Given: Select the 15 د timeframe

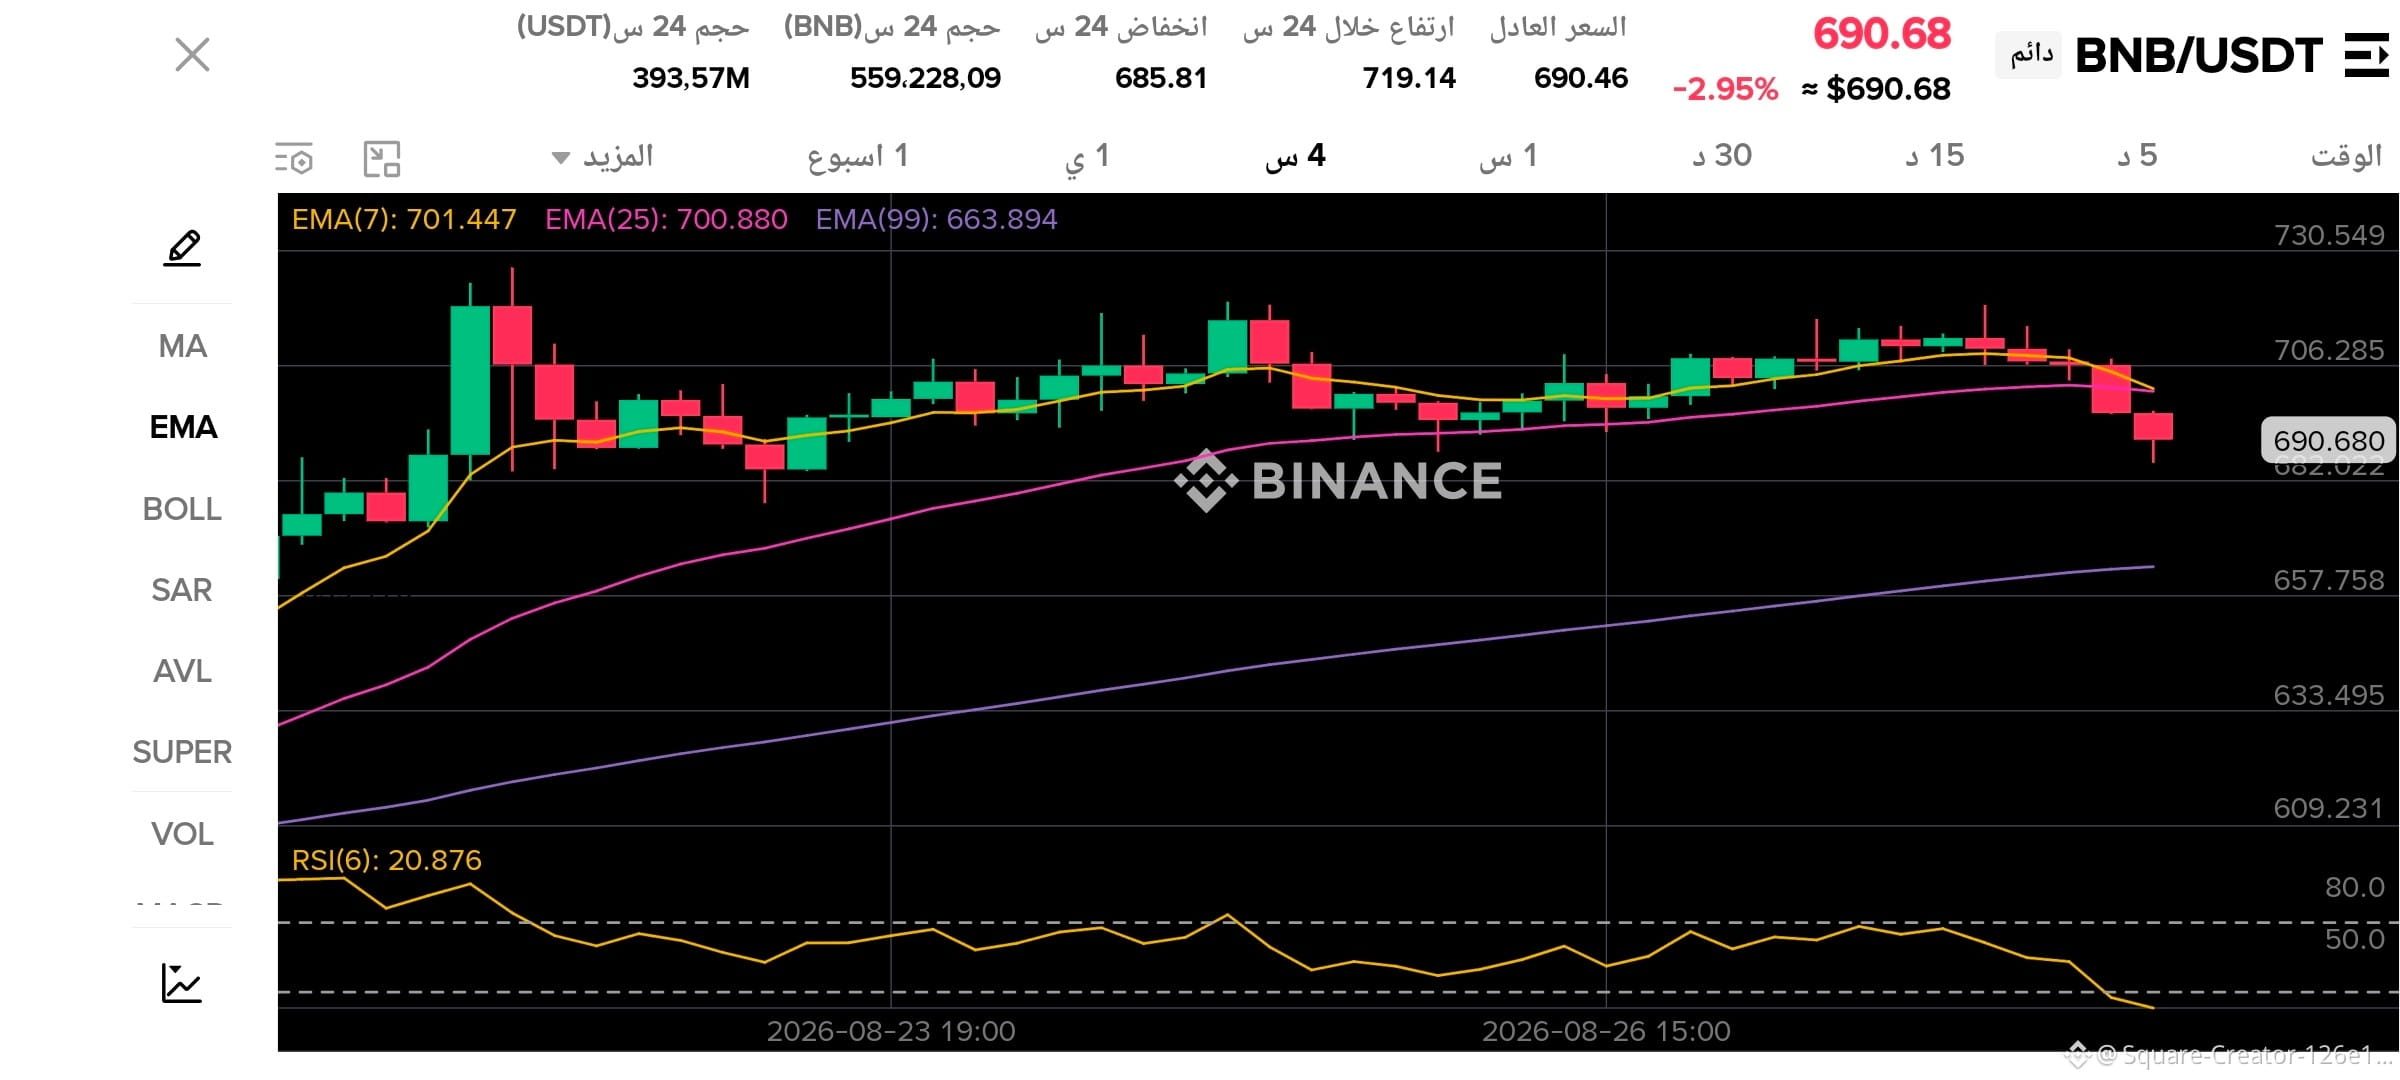Looking at the screenshot, I should (x=1935, y=157).
